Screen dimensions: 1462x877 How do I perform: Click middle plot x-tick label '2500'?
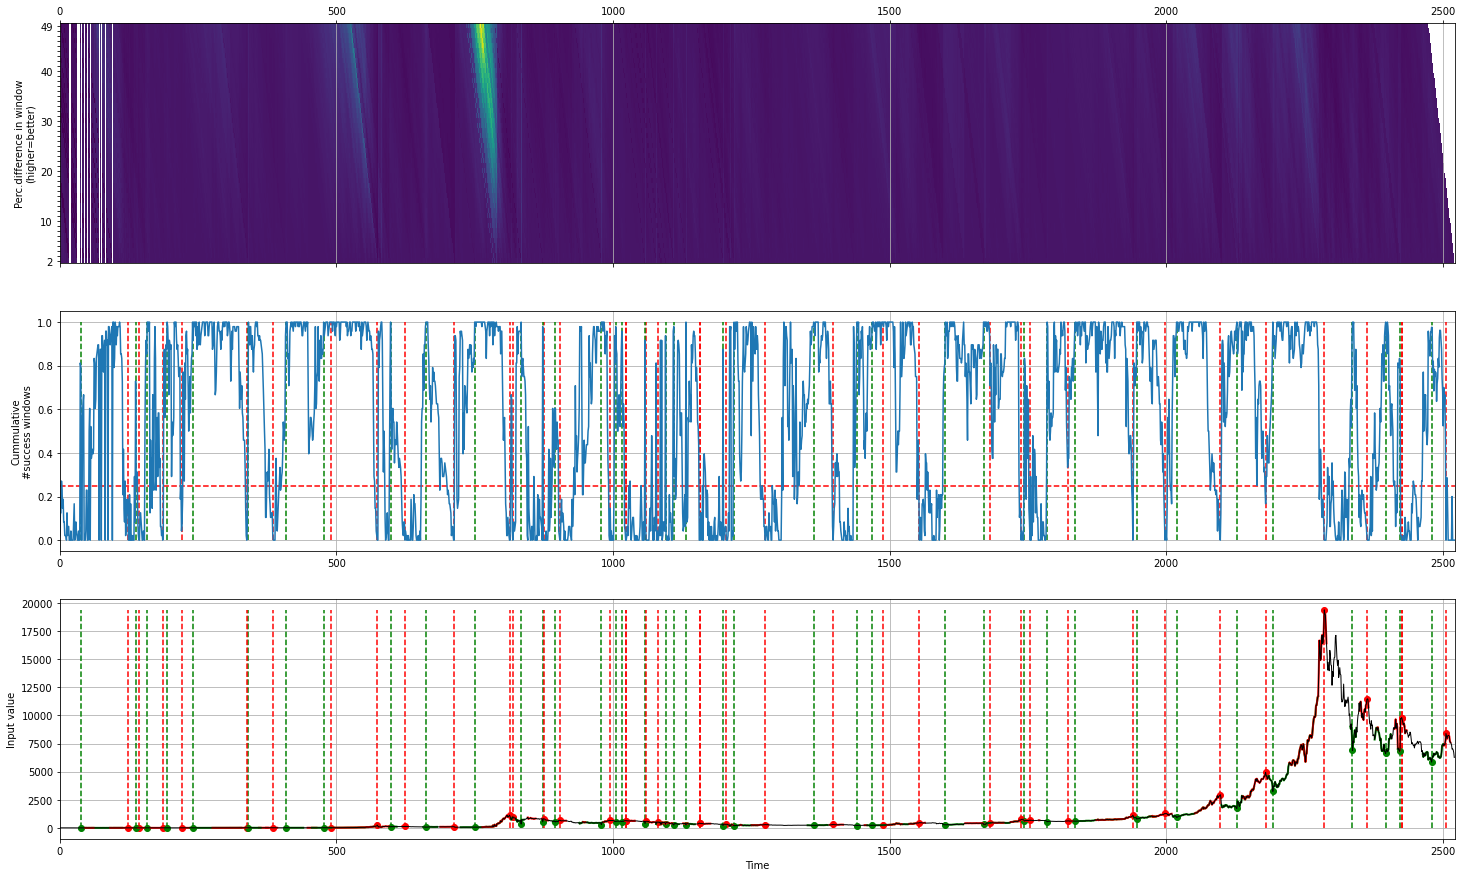coord(1442,564)
